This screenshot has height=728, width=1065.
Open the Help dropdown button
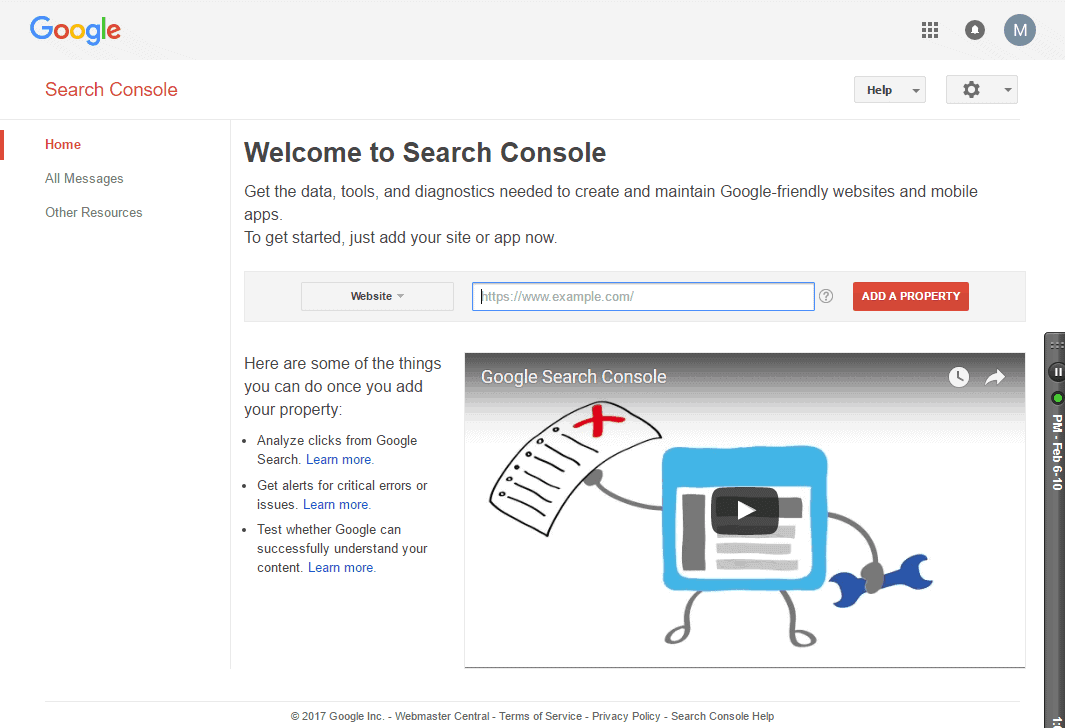coord(890,90)
